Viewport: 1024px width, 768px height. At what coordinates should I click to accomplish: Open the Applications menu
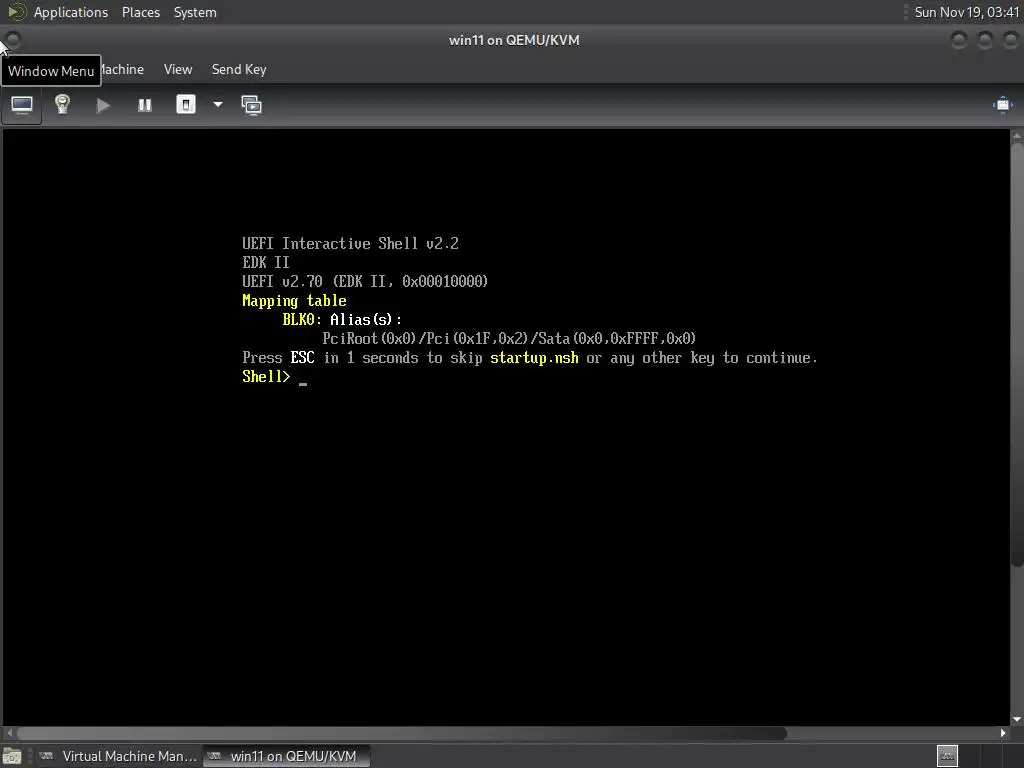[x=71, y=12]
